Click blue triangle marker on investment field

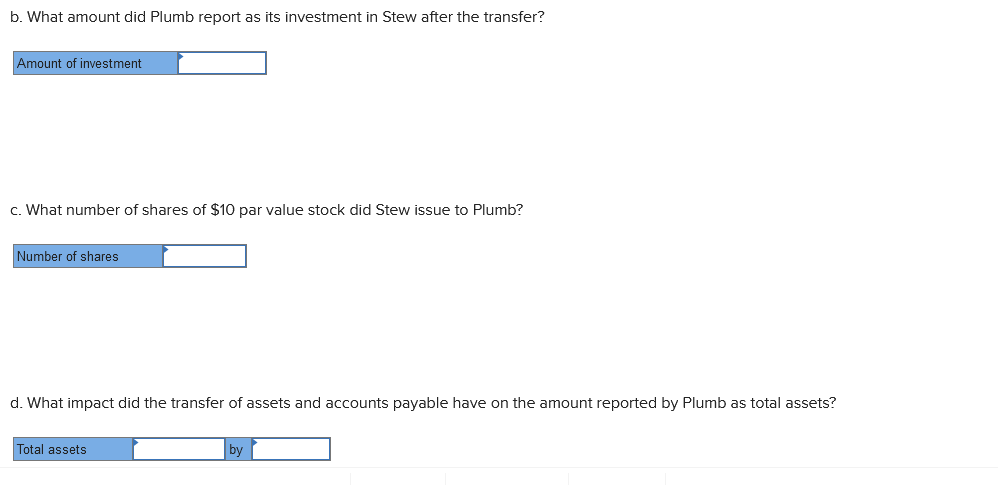tap(181, 56)
